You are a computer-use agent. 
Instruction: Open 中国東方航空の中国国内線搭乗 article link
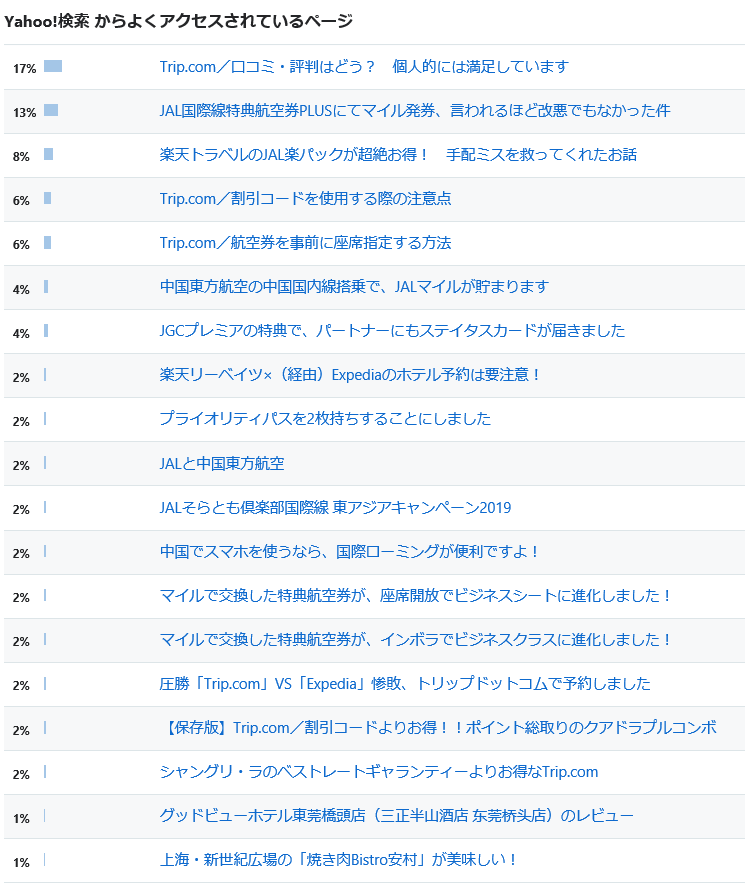click(354, 287)
